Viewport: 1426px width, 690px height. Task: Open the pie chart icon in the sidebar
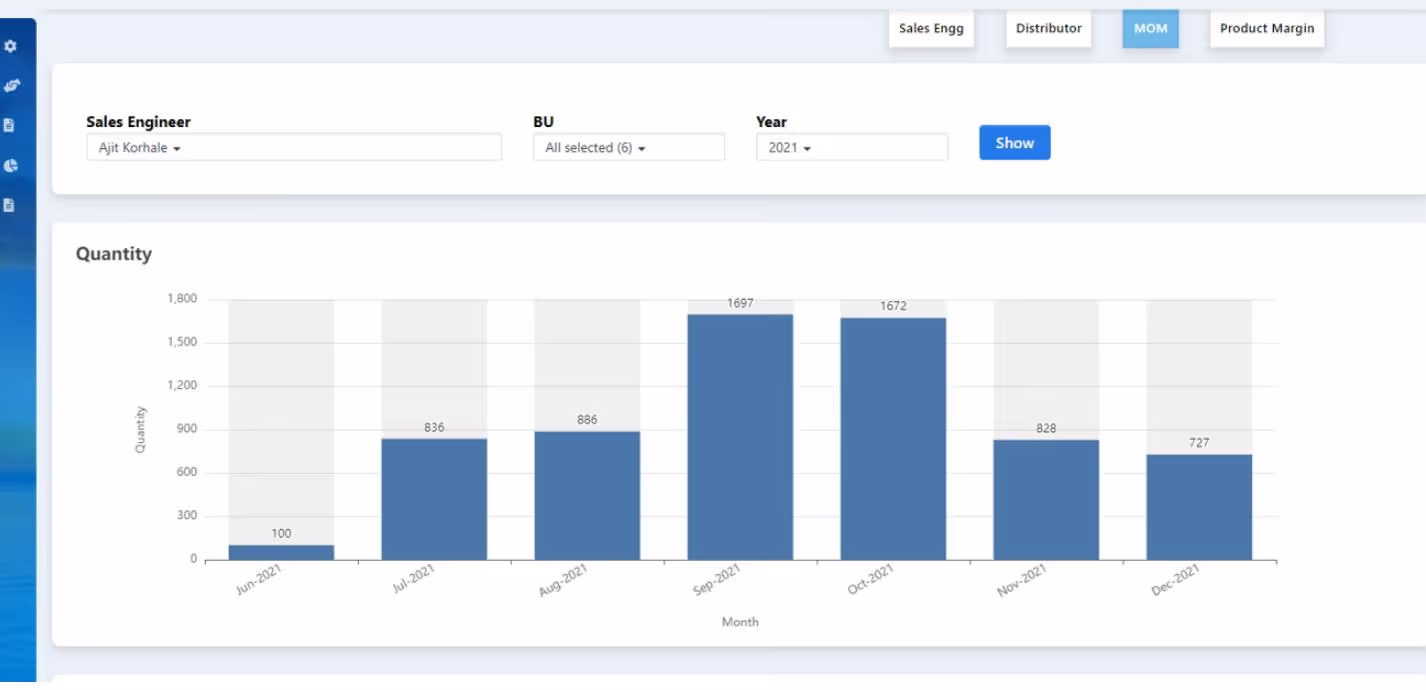(10, 166)
